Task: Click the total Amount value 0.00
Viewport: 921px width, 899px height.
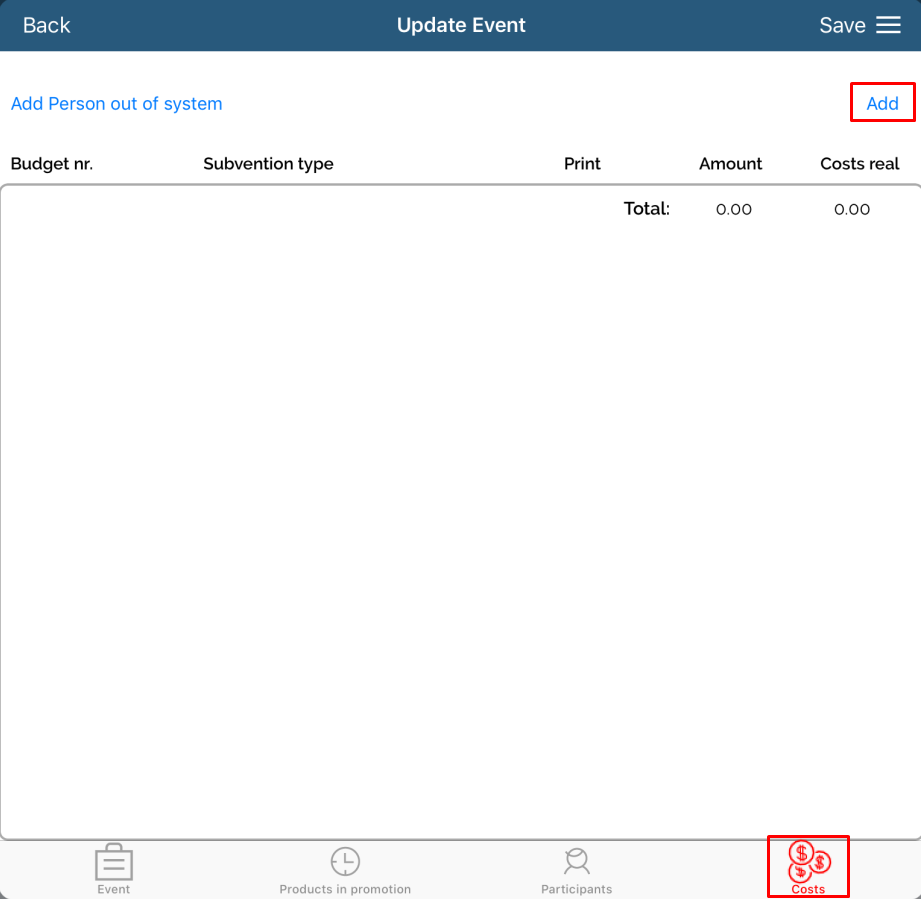Action: click(733, 209)
